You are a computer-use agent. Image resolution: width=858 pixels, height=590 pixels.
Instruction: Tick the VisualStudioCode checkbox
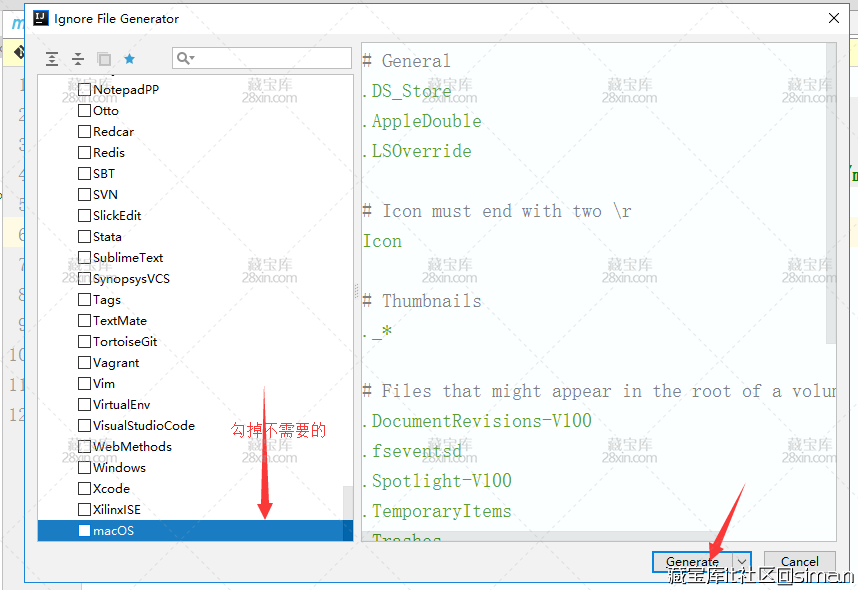coord(84,426)
